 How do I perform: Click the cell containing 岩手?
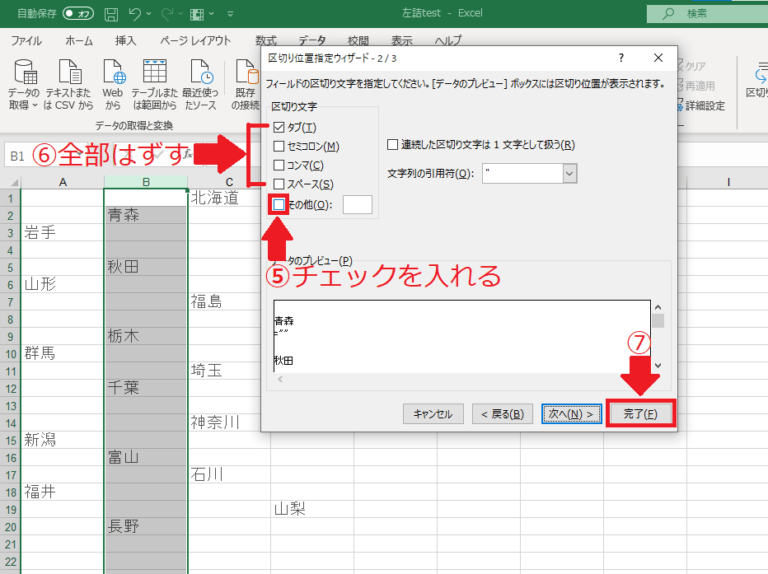tap(62, 233)
